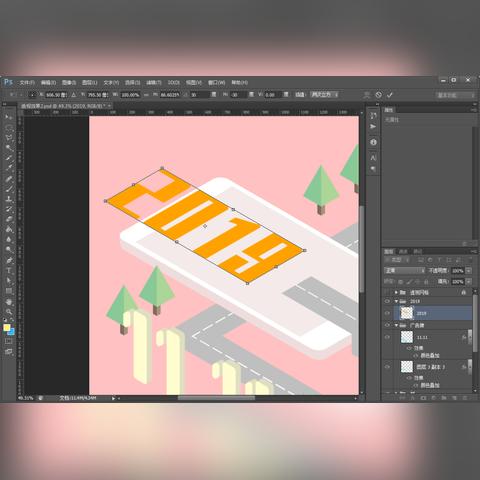Open the Actions panel play icon in dock
This screenshot has height=480, width=480.
point(373,127)
